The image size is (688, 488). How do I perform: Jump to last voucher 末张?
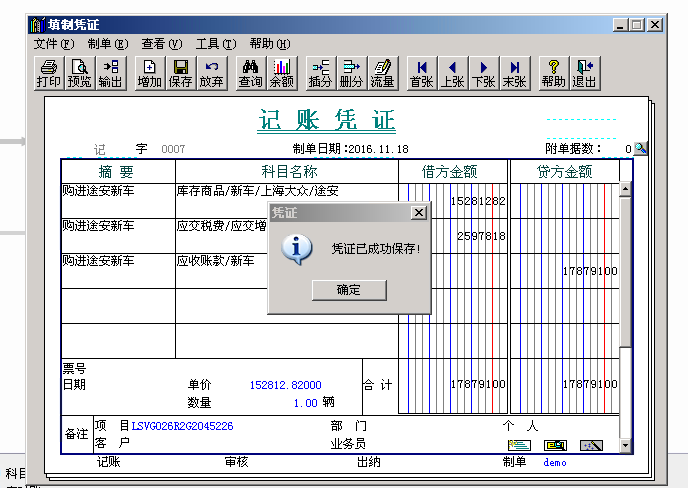pos(515,73)
